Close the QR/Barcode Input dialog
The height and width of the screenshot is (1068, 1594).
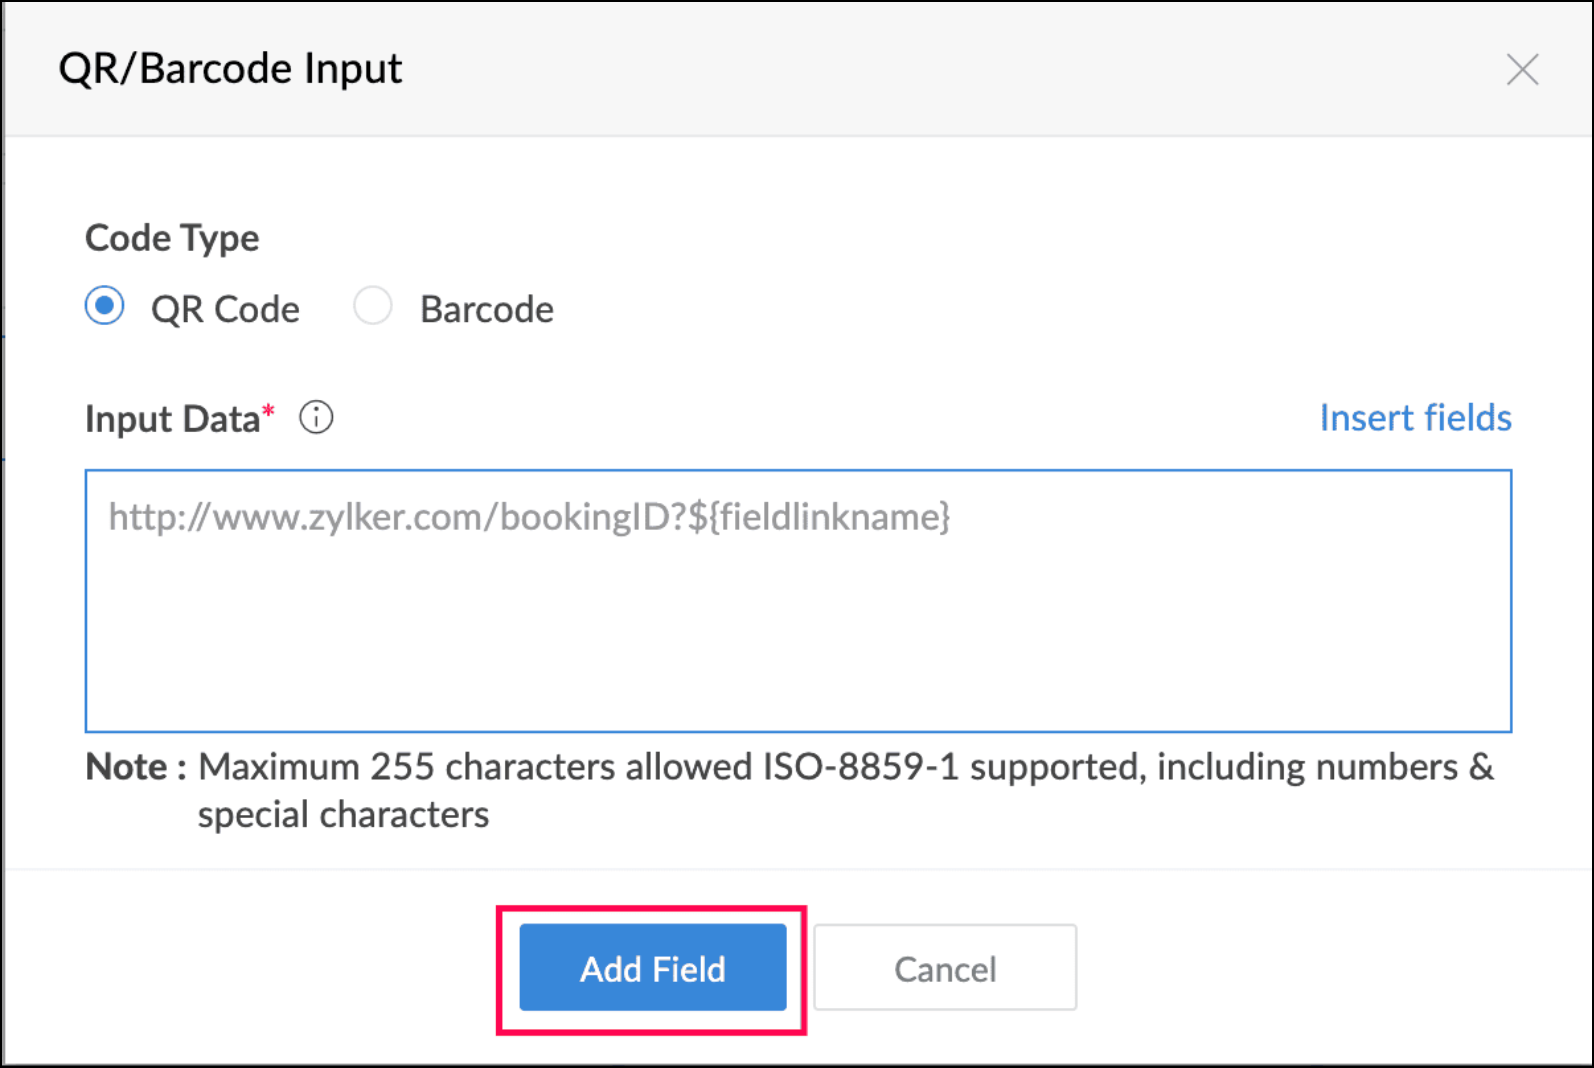pos(1522,70)
